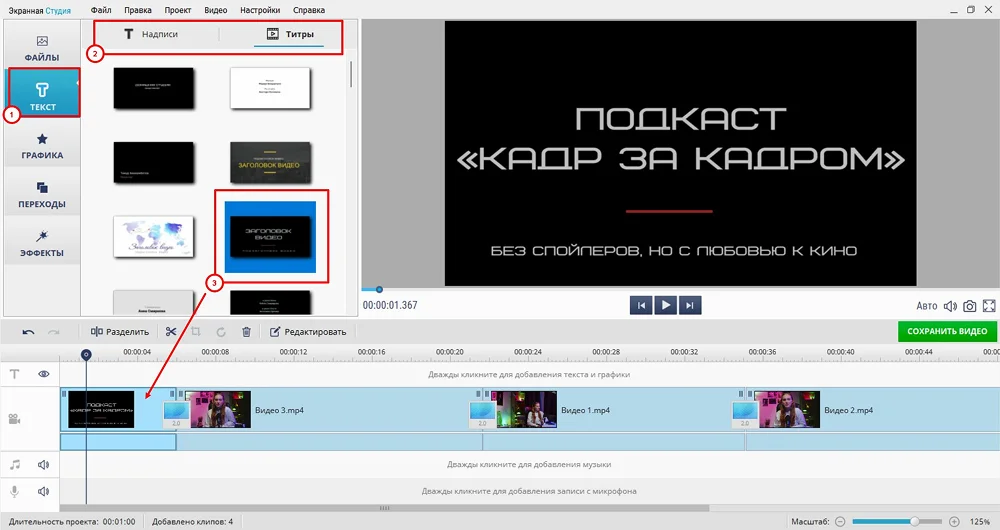Click the add music track hint
The image size is (1000, 530).
tap(529, 464)
